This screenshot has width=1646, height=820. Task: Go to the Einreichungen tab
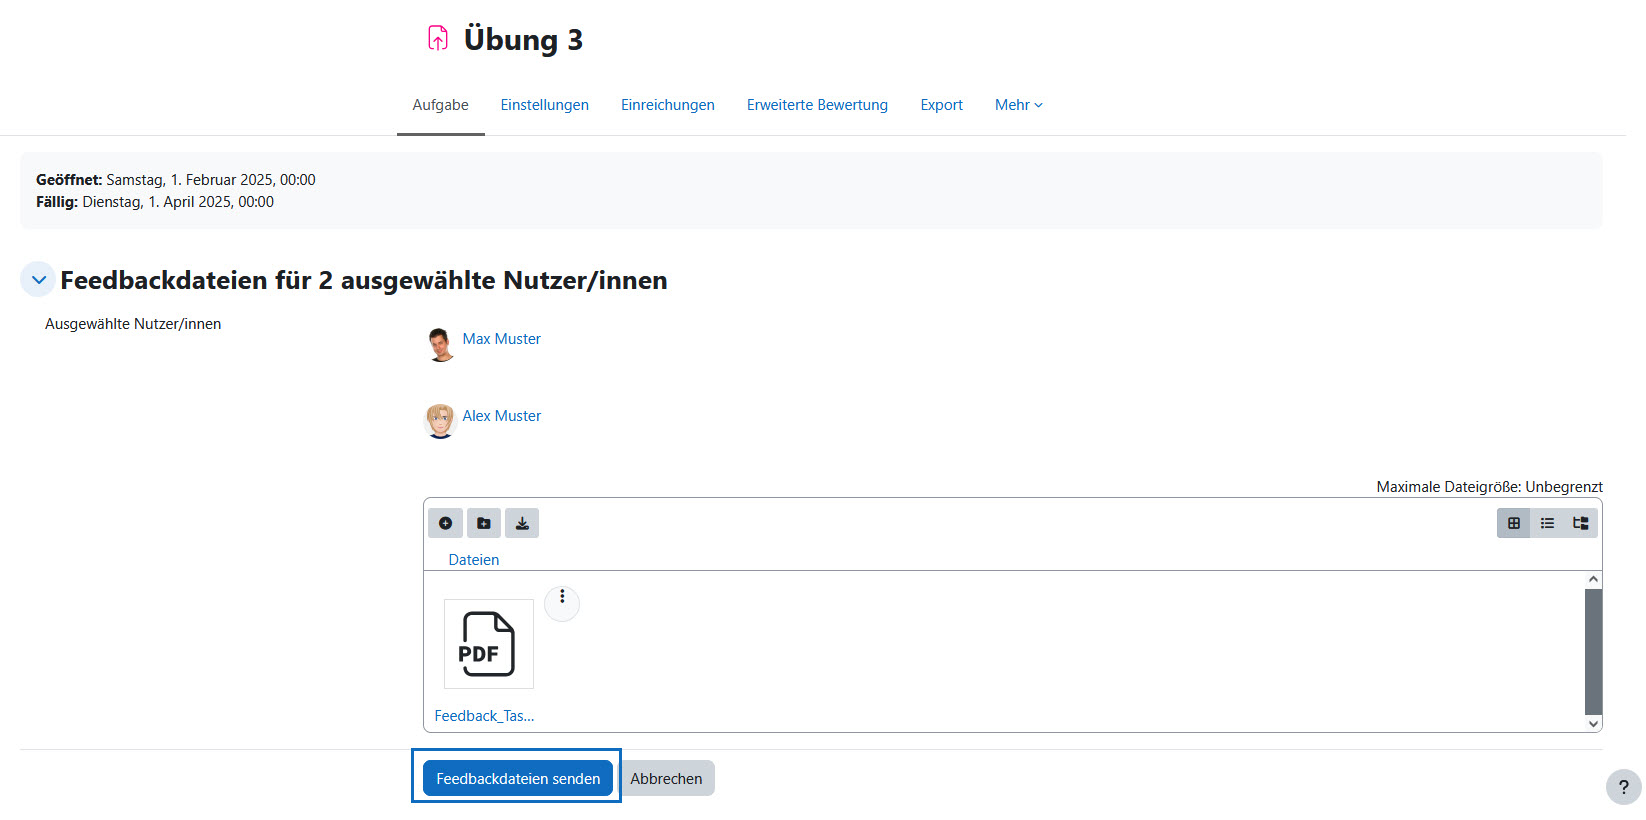click(668, 105)
